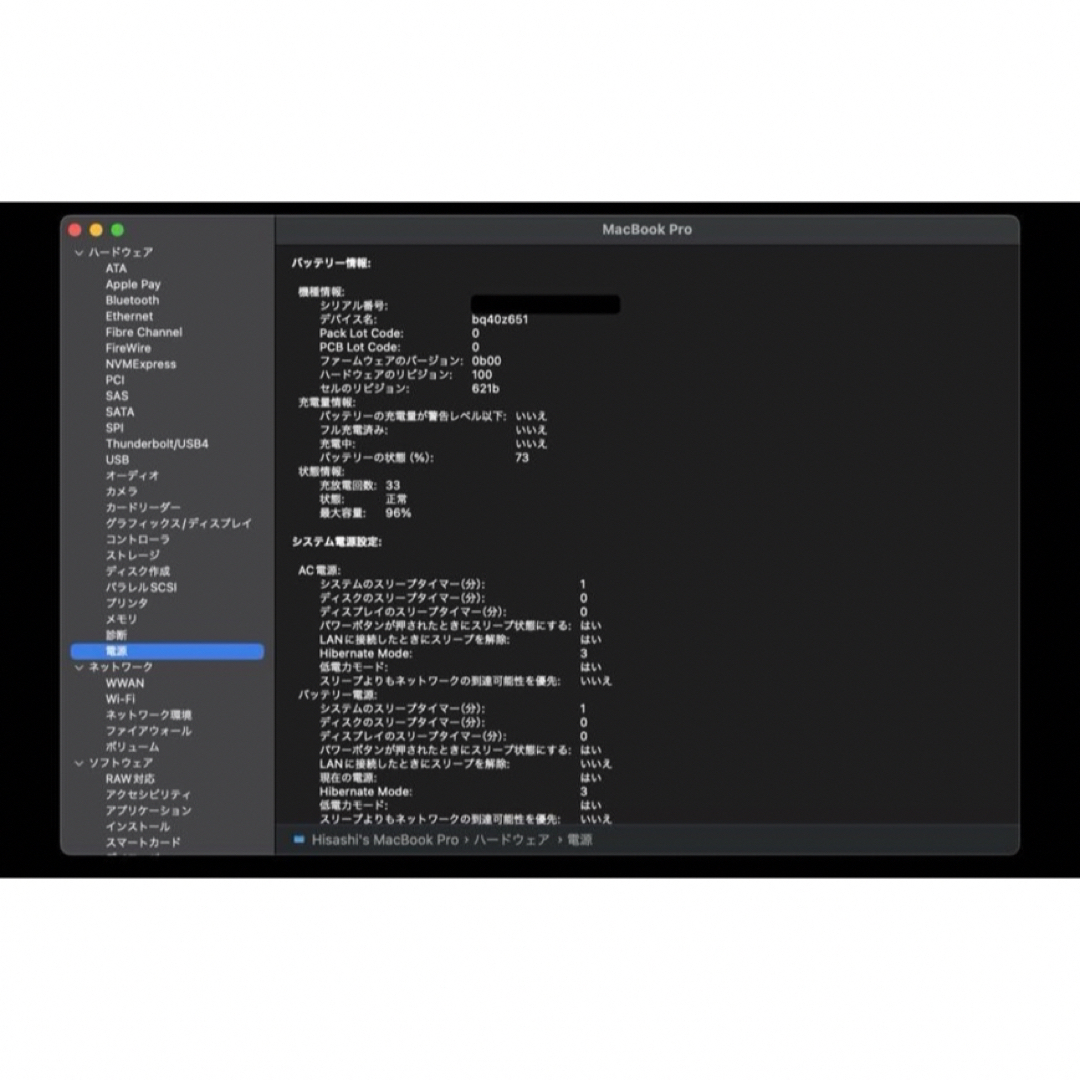Click 電源 in the path bar
The height and width of the screenshot is (1080, 1080).
click(580, 840)
